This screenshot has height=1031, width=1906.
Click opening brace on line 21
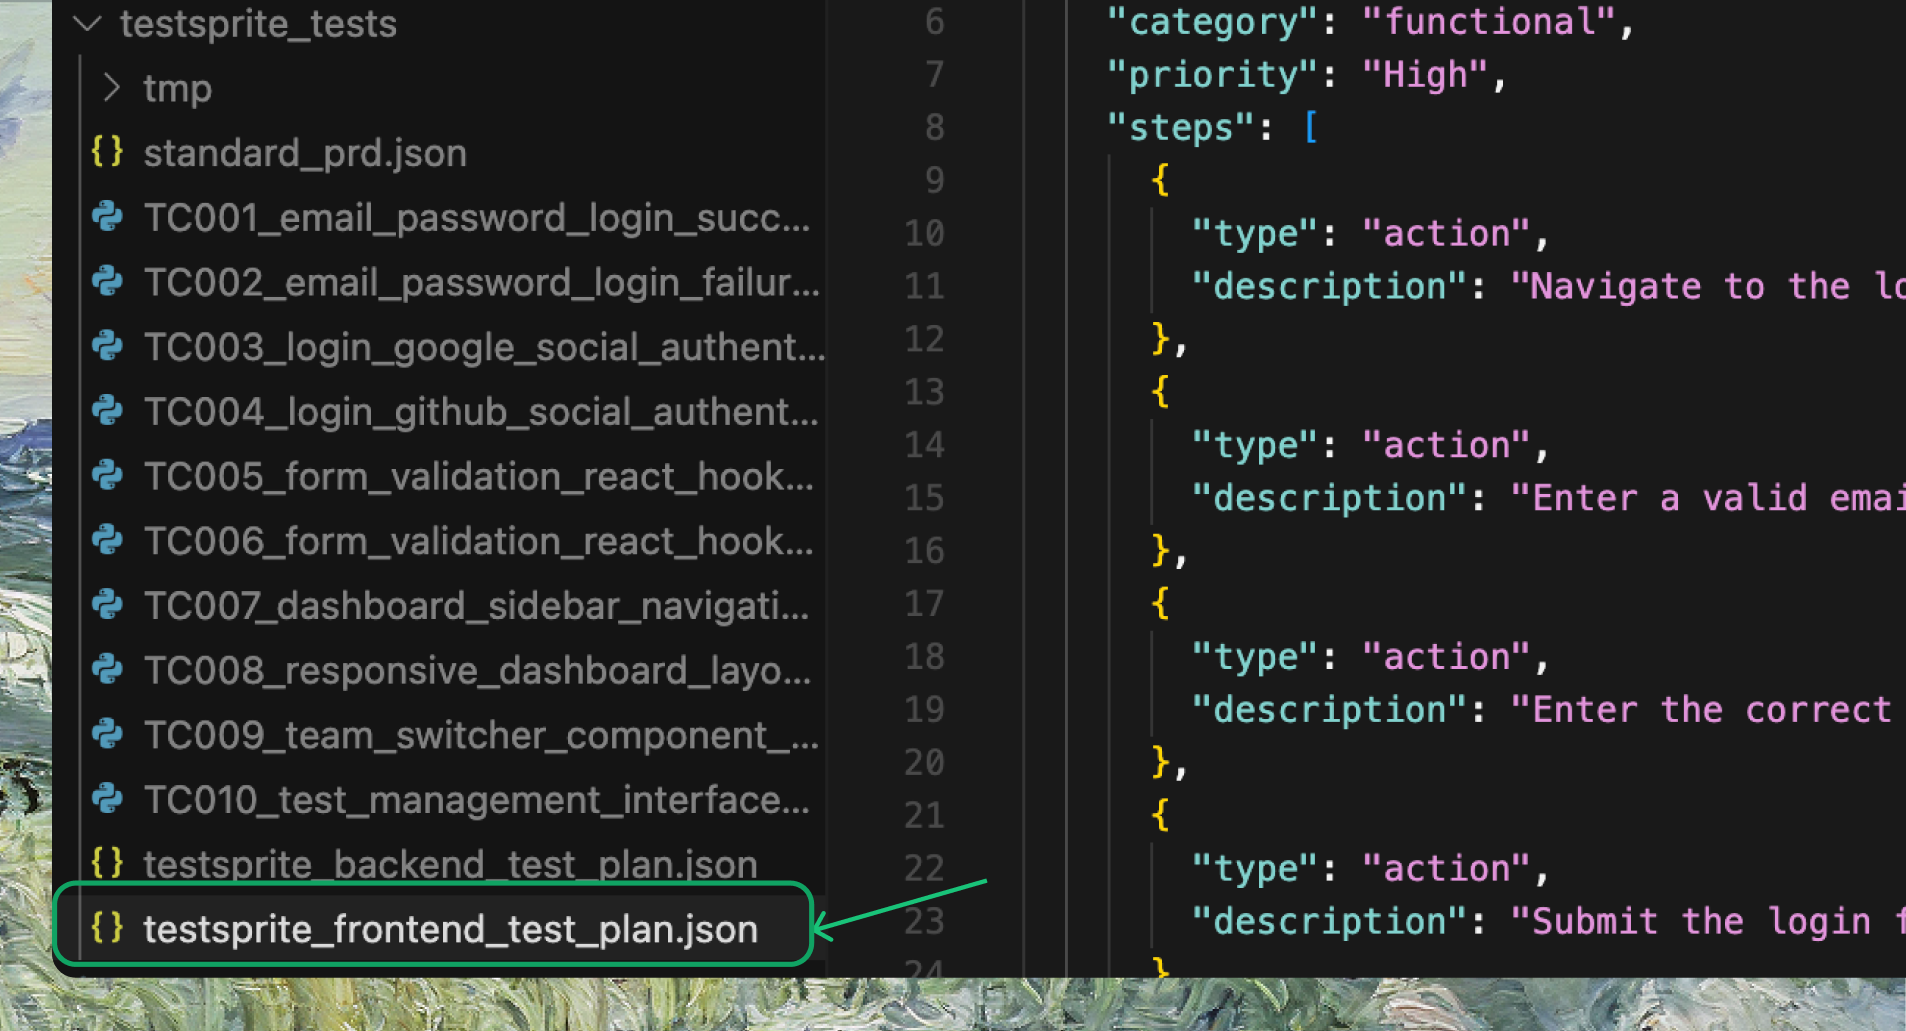[x=1160, y=816]
